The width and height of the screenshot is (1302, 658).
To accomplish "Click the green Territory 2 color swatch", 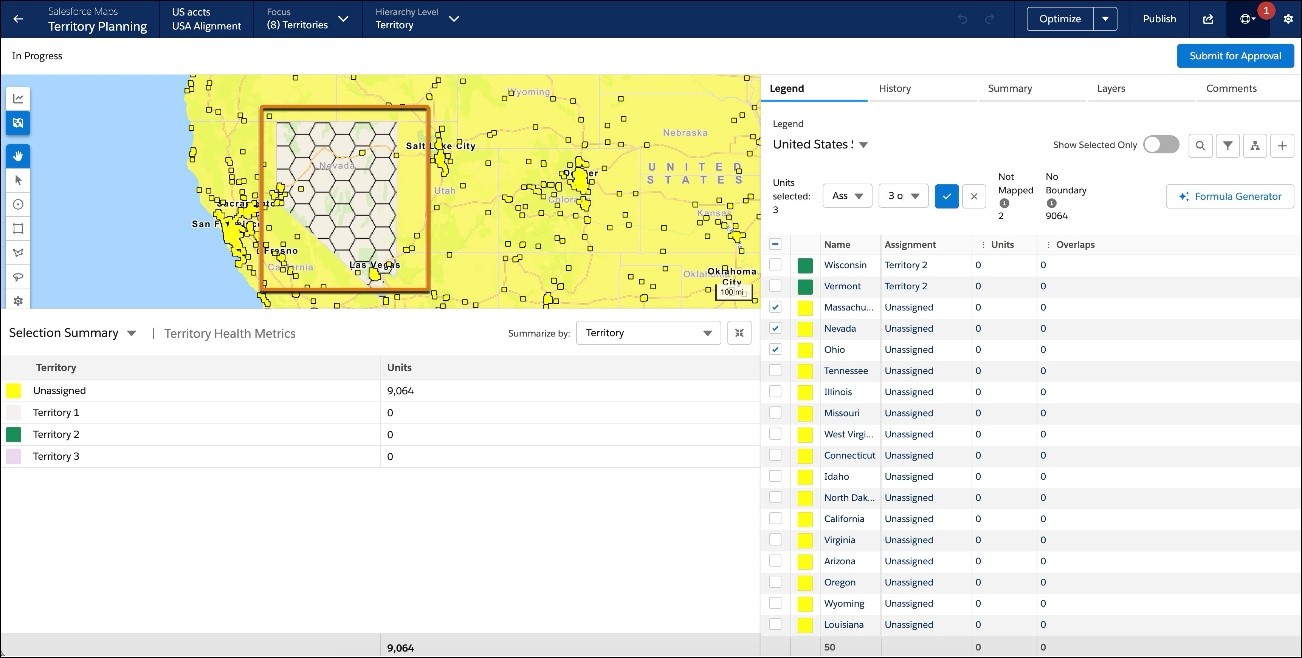I will click(x=13, y=435).
